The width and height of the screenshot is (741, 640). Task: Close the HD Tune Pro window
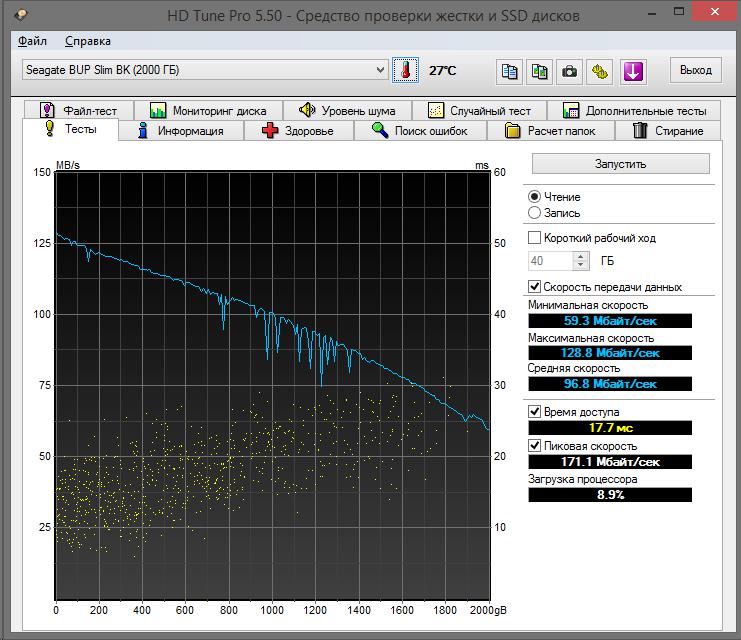[715, 11]
